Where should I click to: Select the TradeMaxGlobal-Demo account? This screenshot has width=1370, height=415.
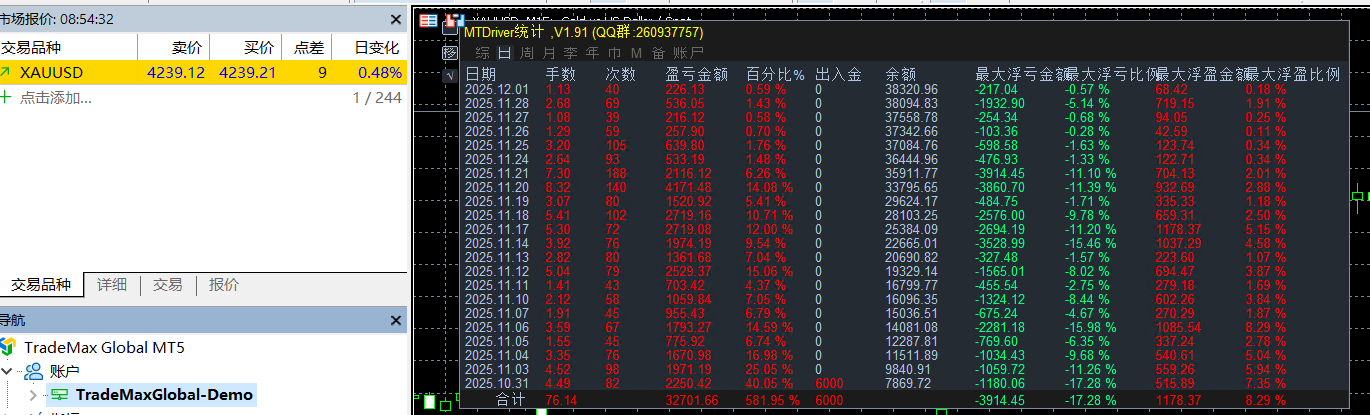point(164,395)
